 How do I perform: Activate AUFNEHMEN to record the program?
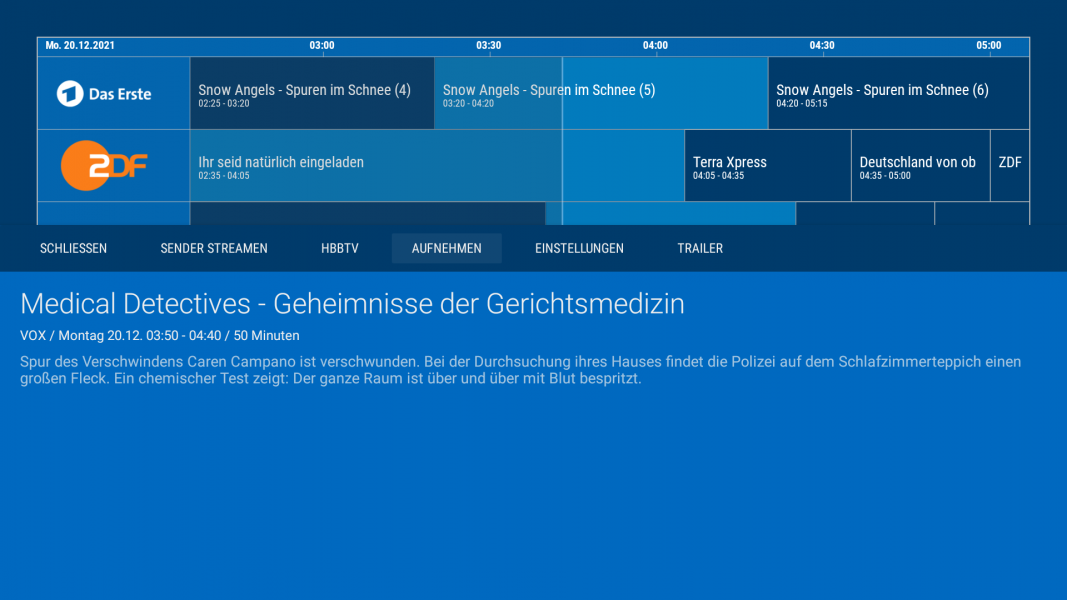(446, 248)
